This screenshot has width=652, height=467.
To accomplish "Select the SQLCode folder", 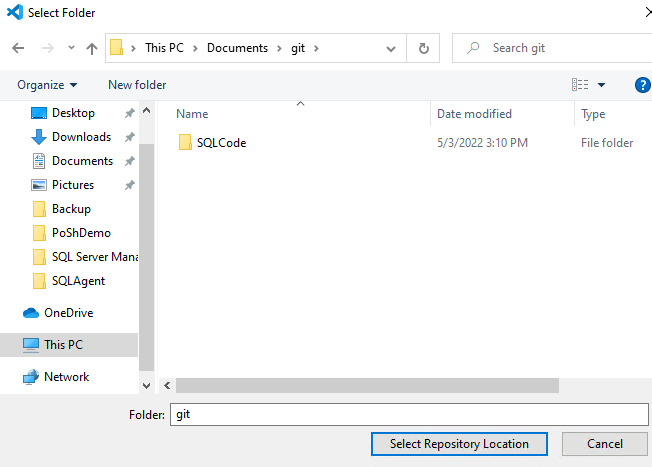I will pos(221,143).
